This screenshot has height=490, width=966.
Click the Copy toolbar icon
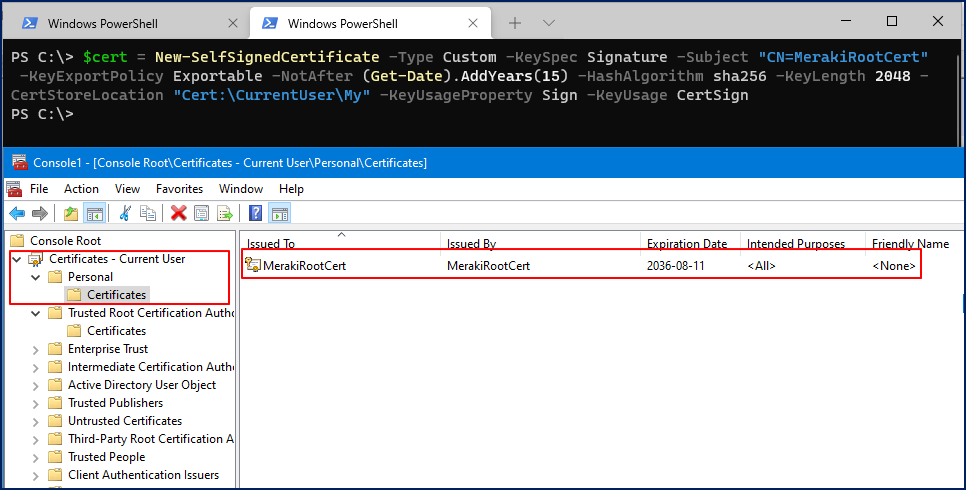(148, 213)
